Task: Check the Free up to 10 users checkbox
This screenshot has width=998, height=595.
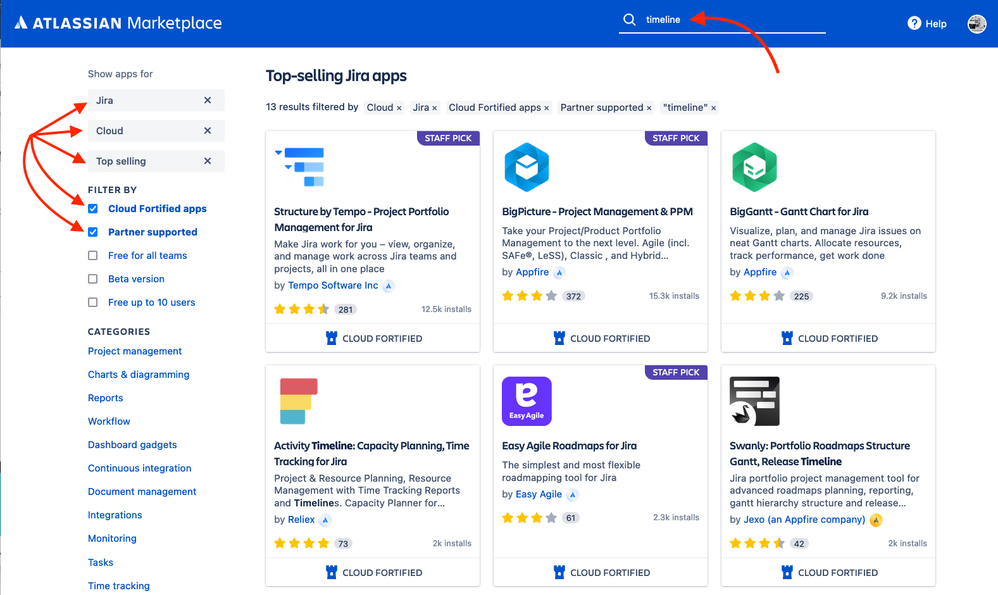Action: 93,302
